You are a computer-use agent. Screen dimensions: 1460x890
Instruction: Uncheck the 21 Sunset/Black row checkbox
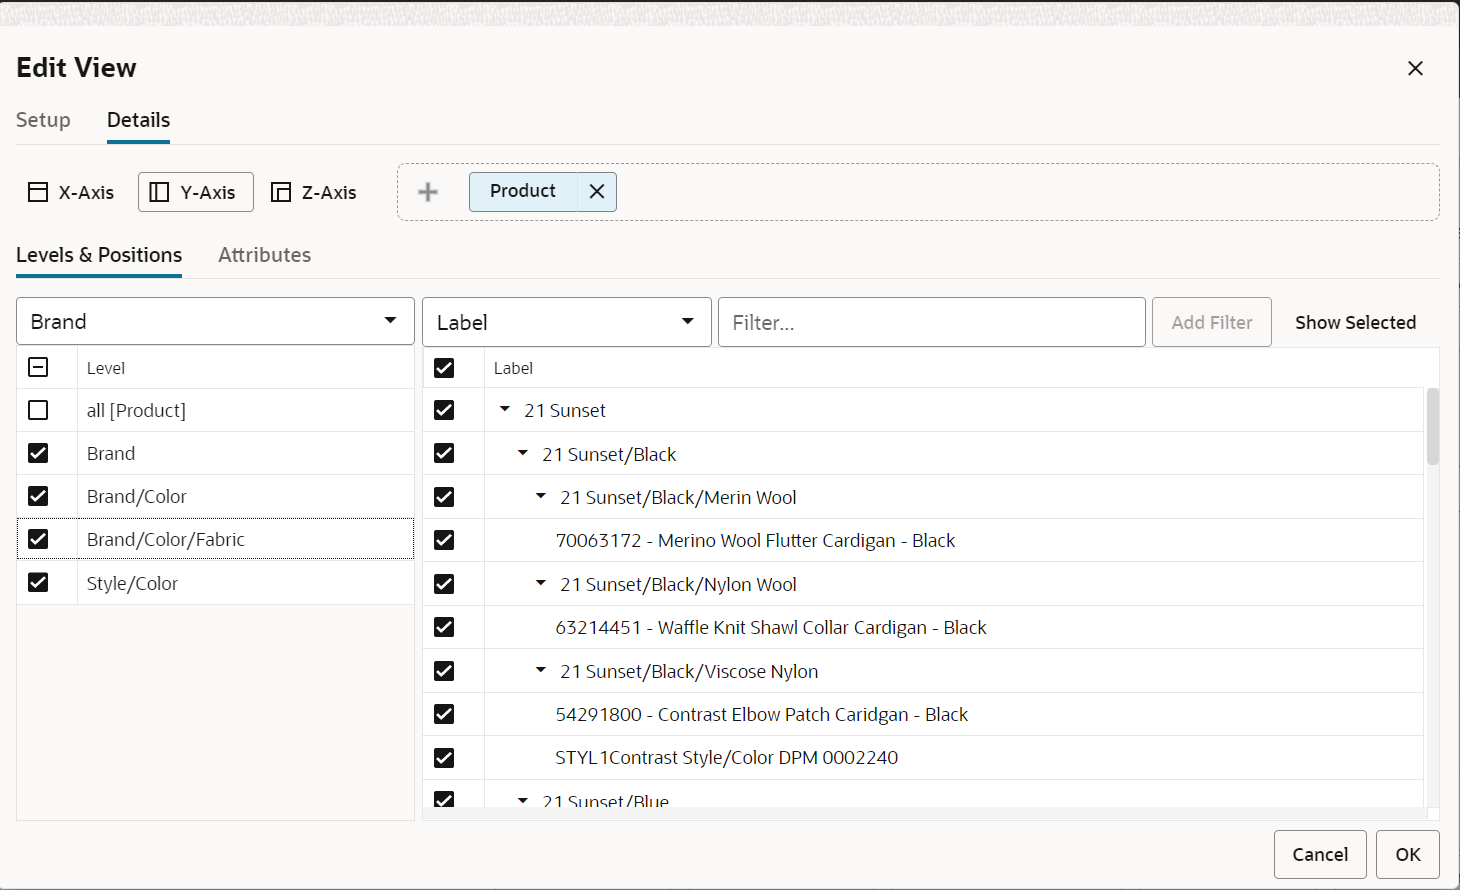click(x=444, y=454)
